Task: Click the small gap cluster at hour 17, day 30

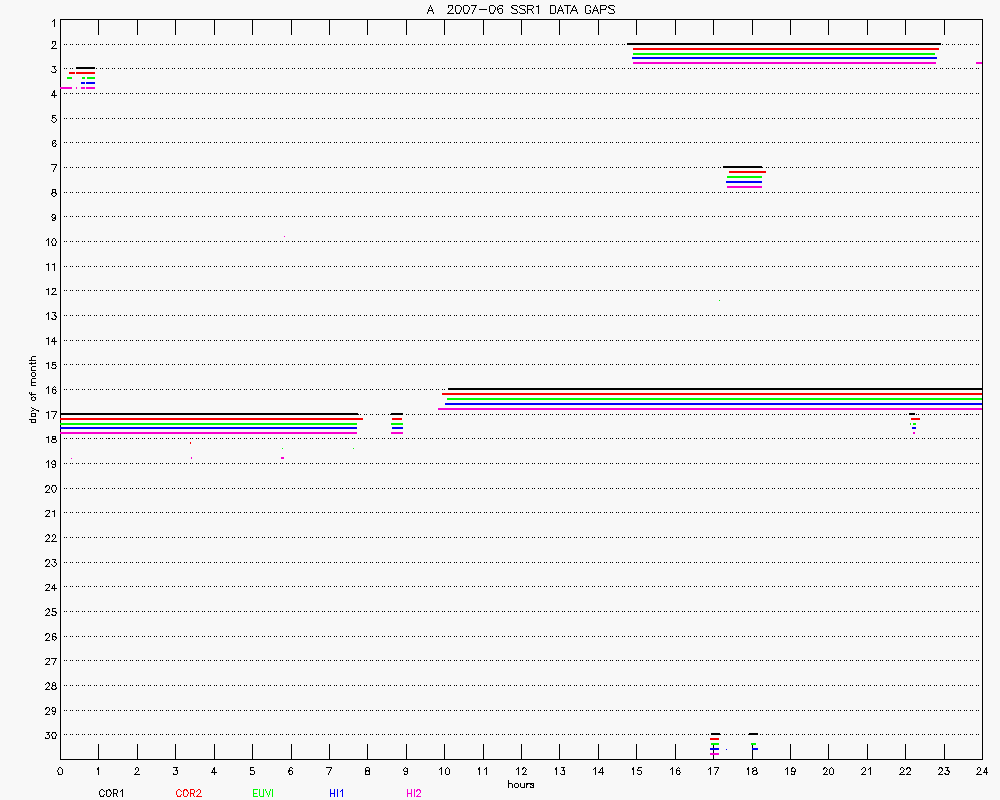Action: (x=715, y=744)
